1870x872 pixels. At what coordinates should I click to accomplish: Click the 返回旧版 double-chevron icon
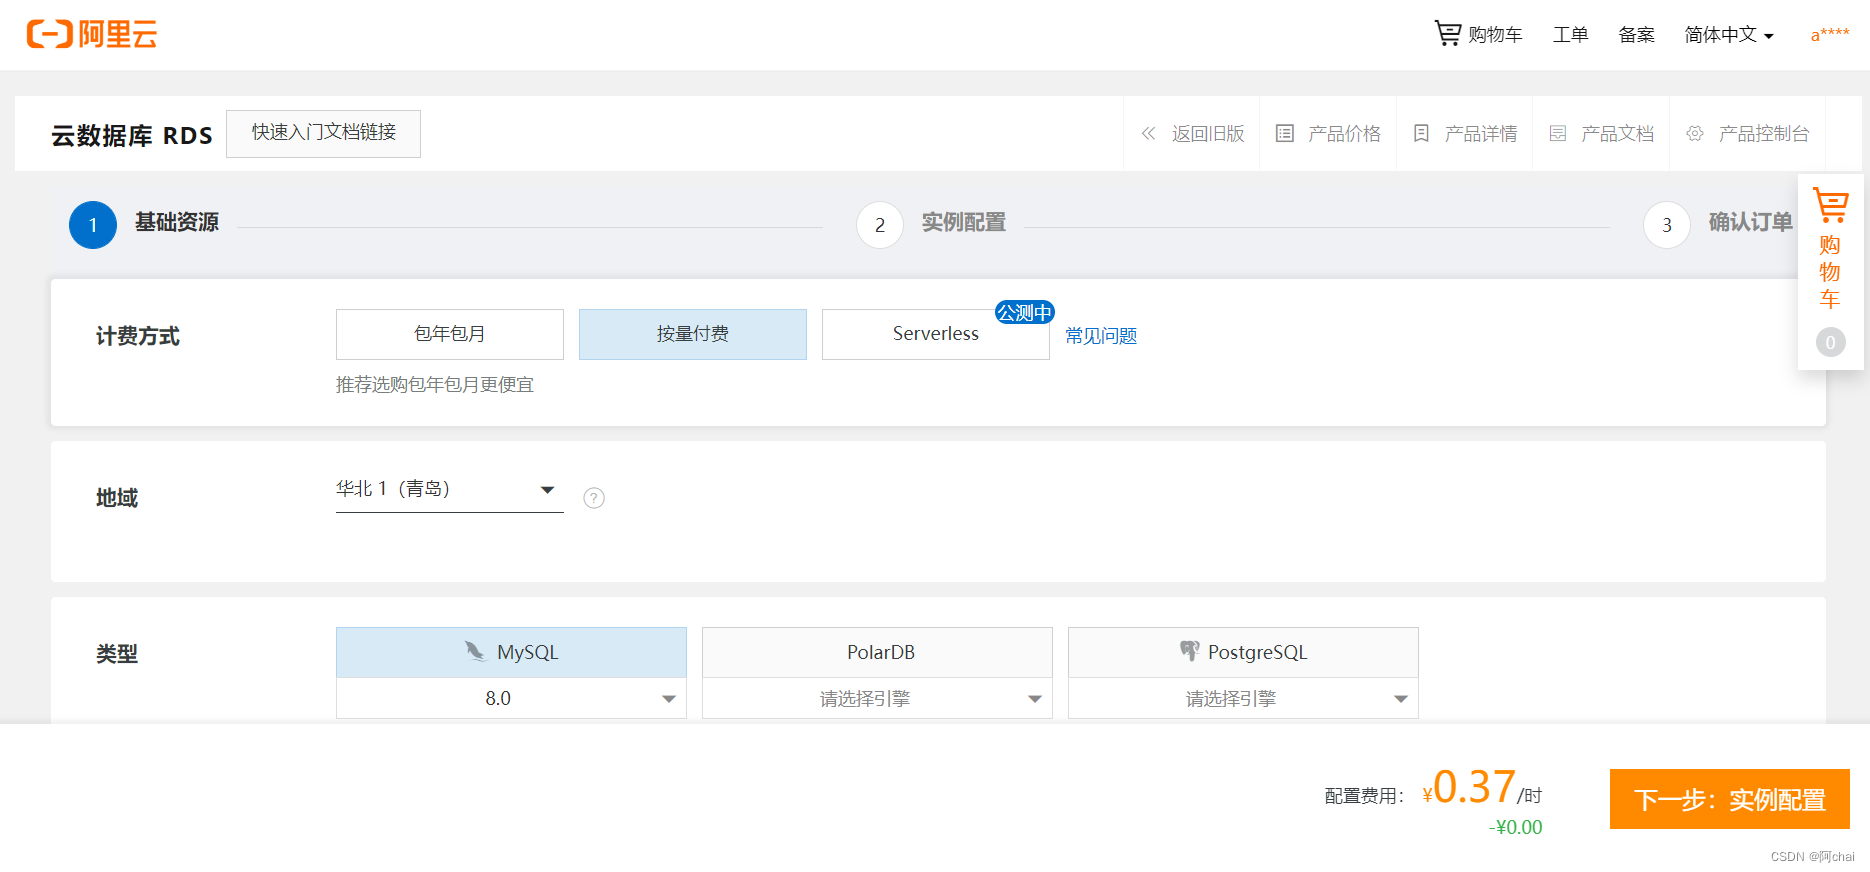(1149, 133)
